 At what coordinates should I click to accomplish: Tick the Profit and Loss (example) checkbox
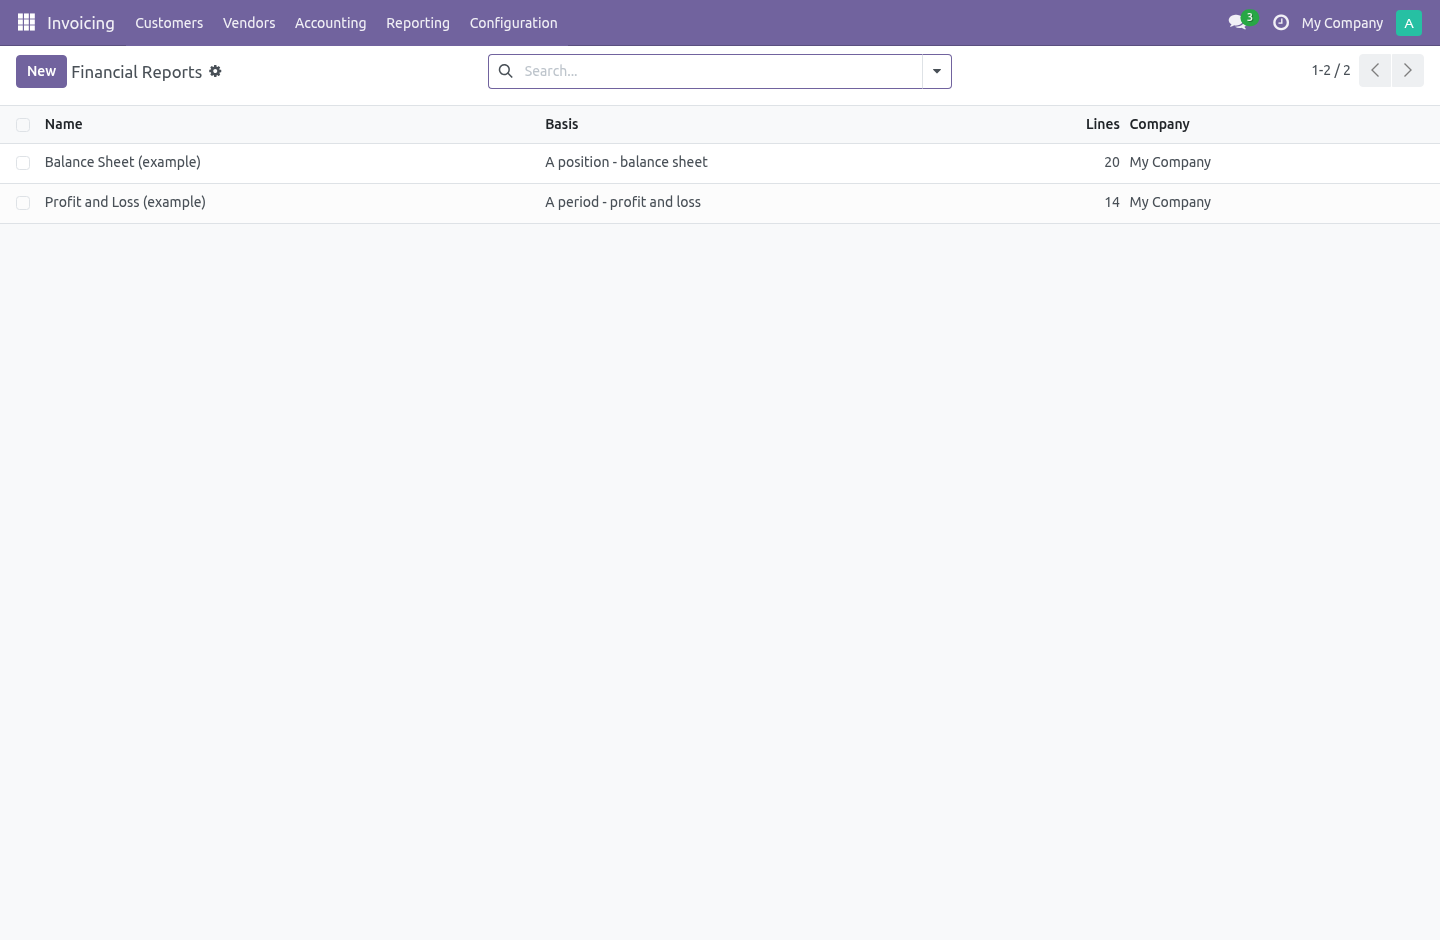tap(23, 203)
